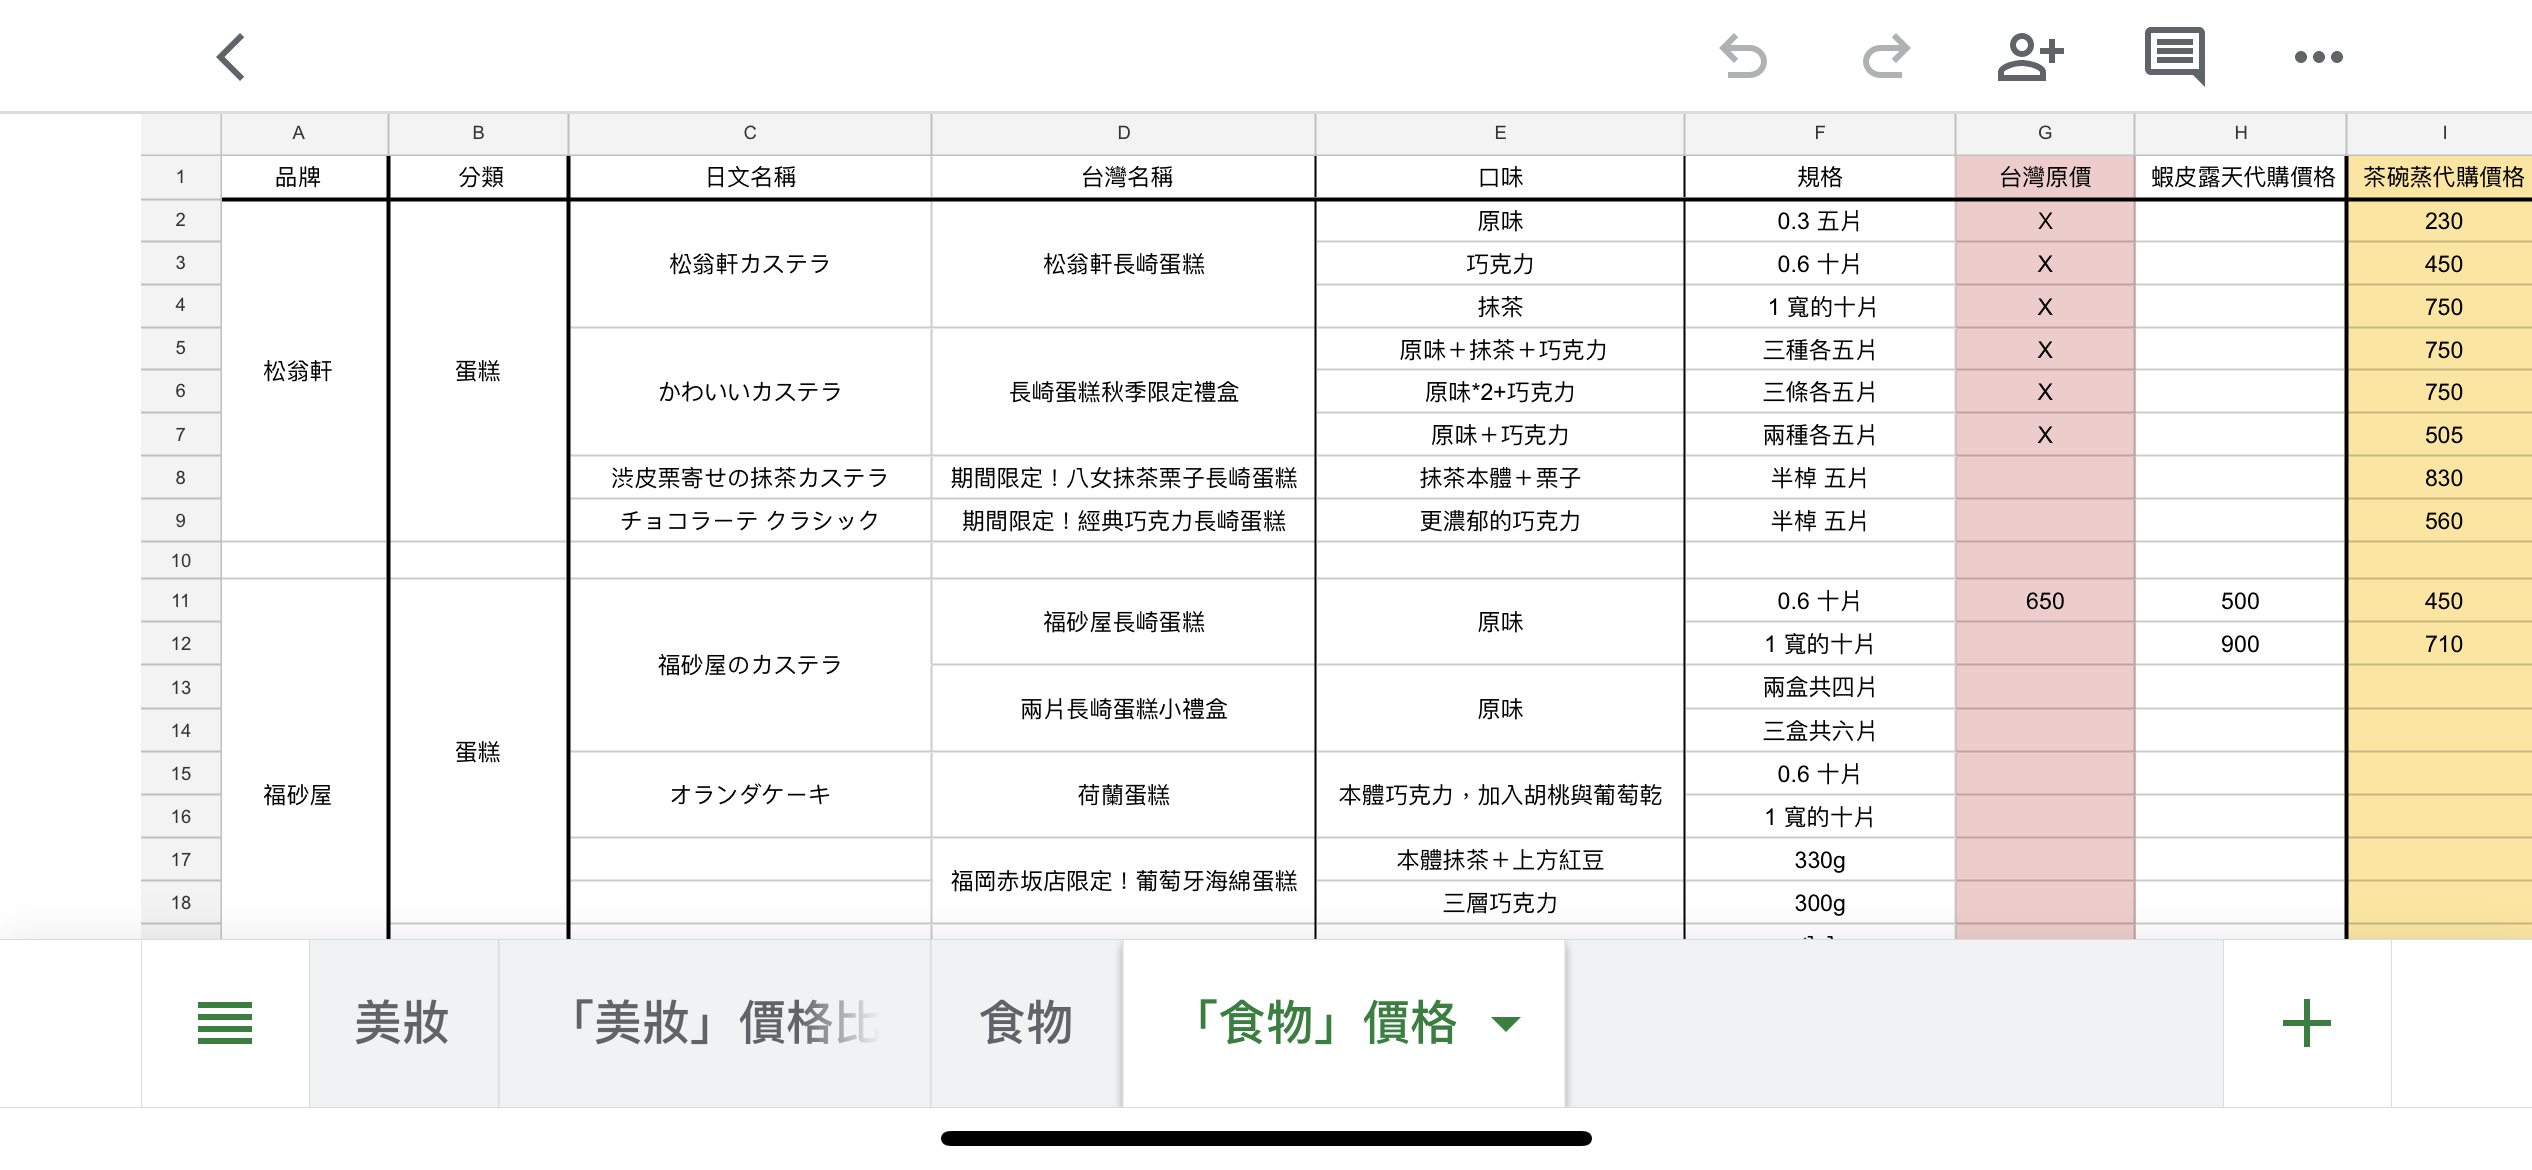Select the 福砂屋のカステラ cell

(x=750, y=665)
